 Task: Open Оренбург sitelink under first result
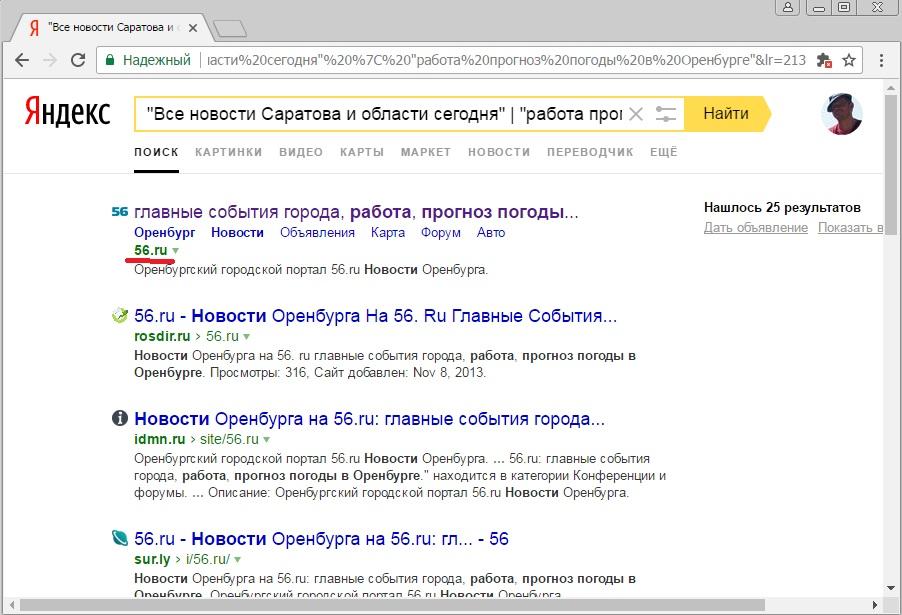[x=164, y=232]
